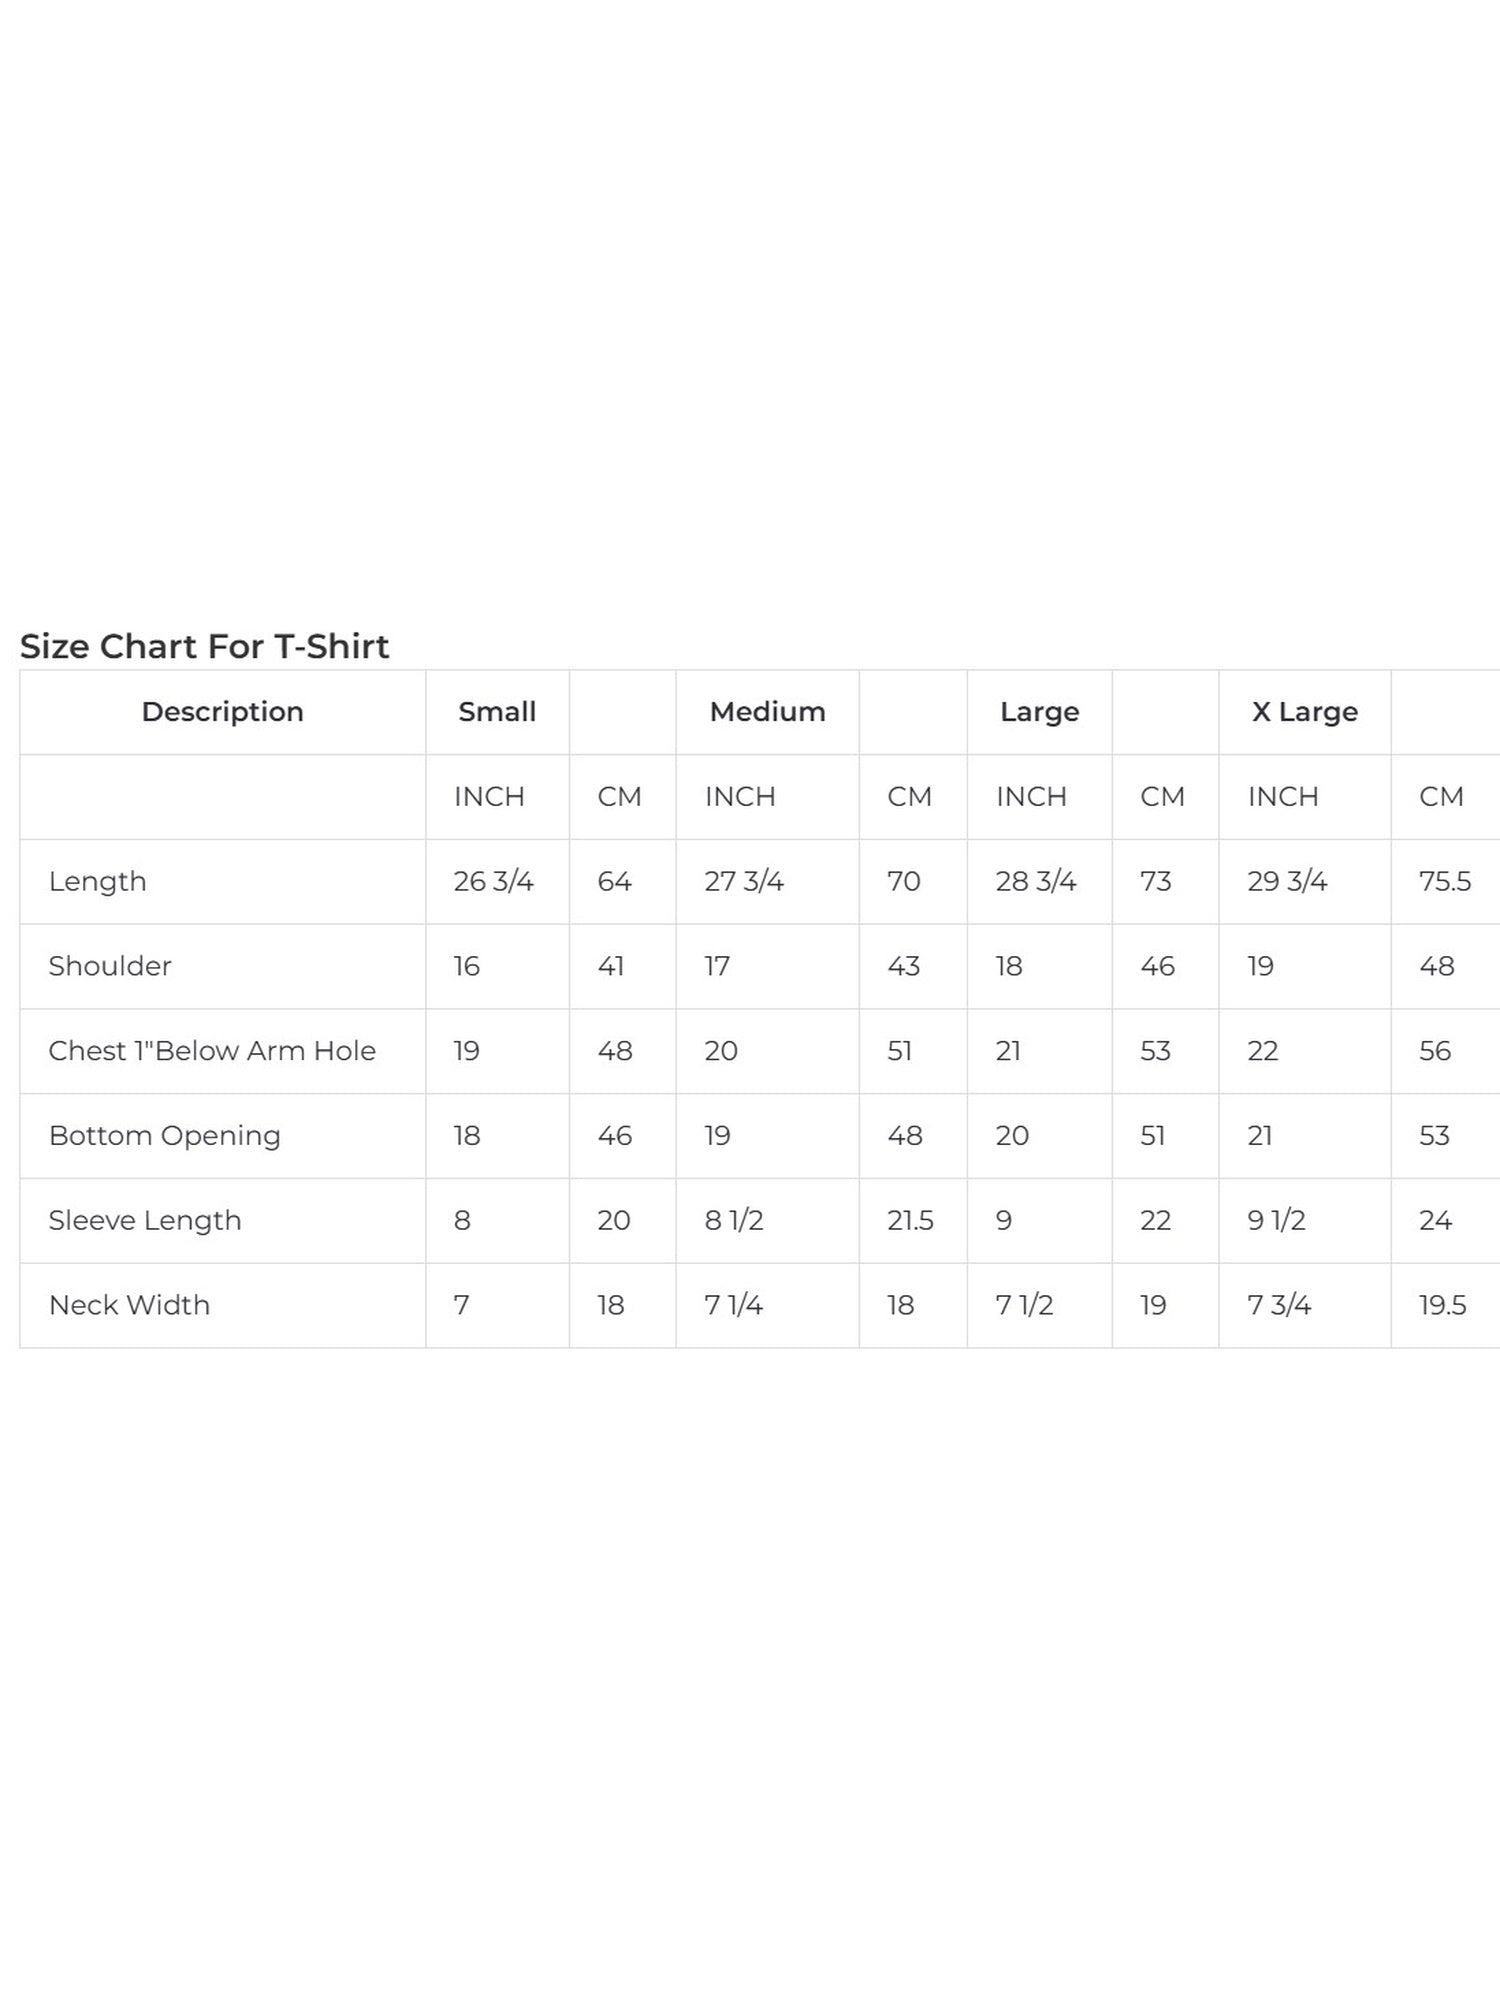Select the Length row label
This screenshot has width=1500, height=2000.
point(97,881)
